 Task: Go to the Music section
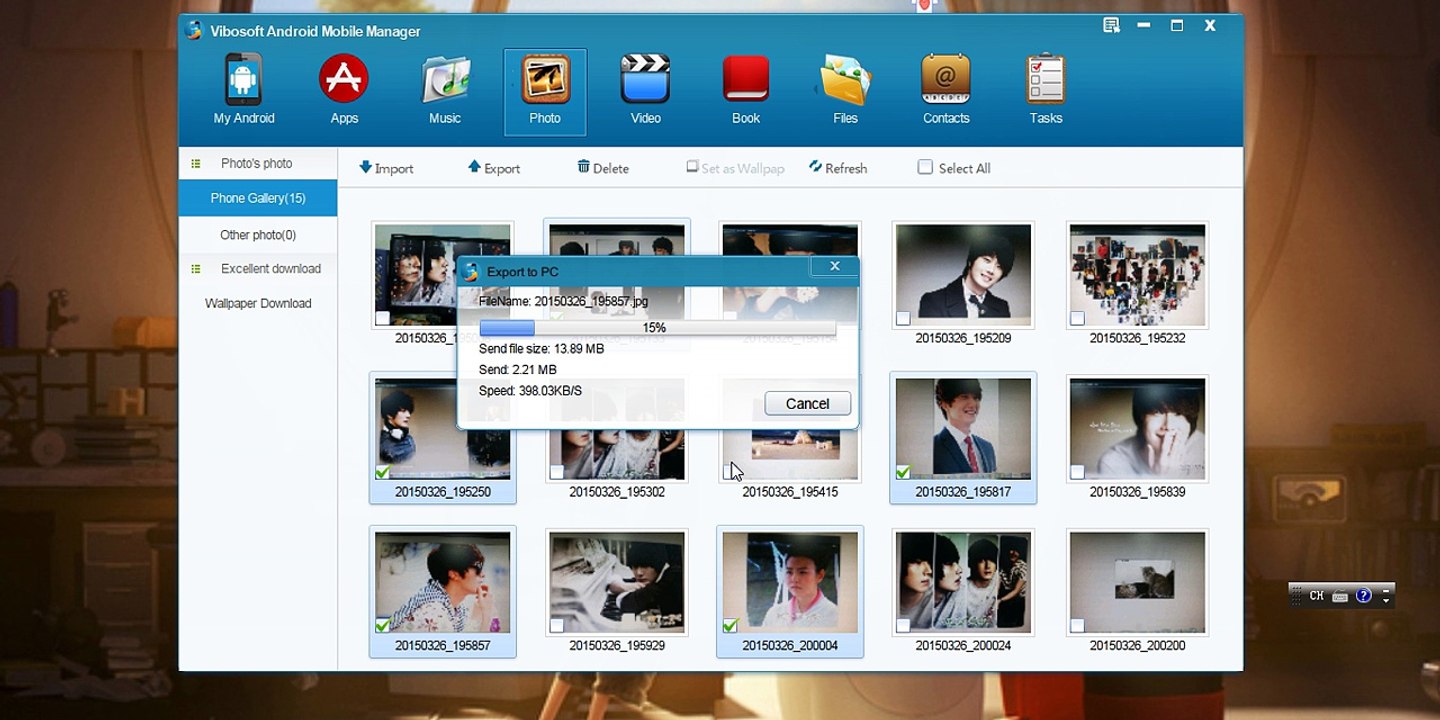pos(445,91)
